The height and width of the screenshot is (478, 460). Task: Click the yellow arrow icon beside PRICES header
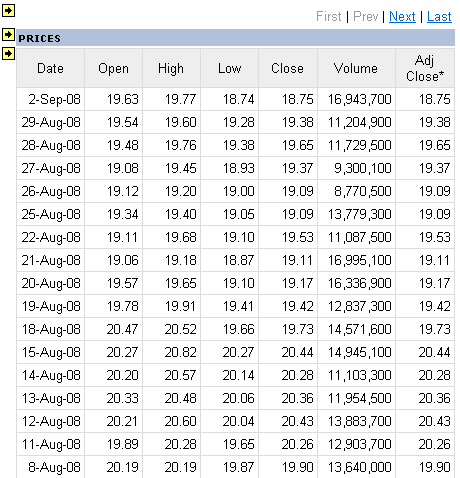pos(9,34)
